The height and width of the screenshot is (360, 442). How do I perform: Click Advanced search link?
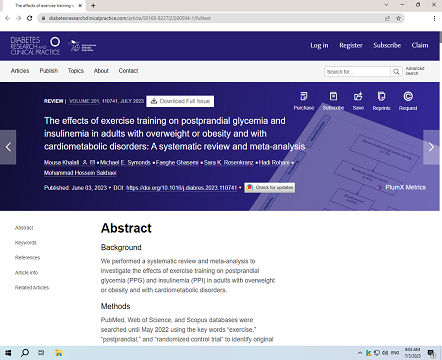pos(415,71)
